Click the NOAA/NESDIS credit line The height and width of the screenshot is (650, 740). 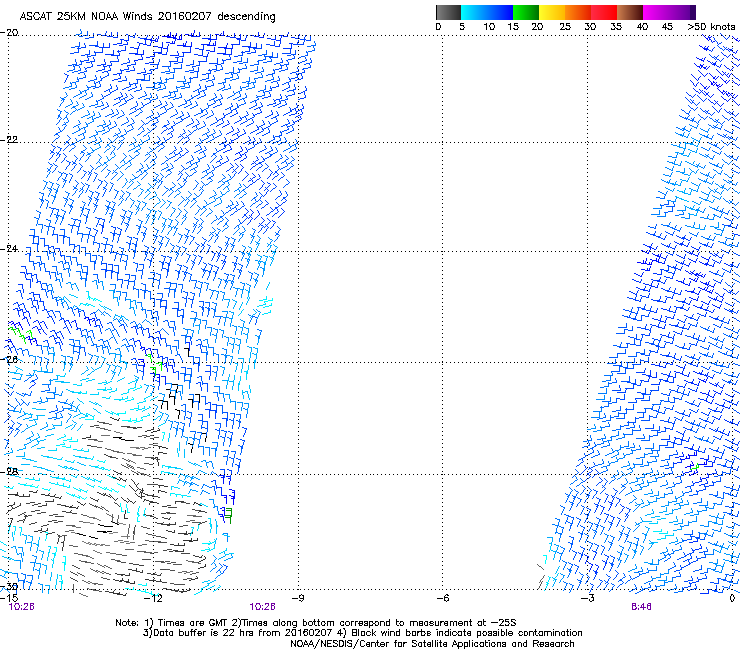point(432,644)
